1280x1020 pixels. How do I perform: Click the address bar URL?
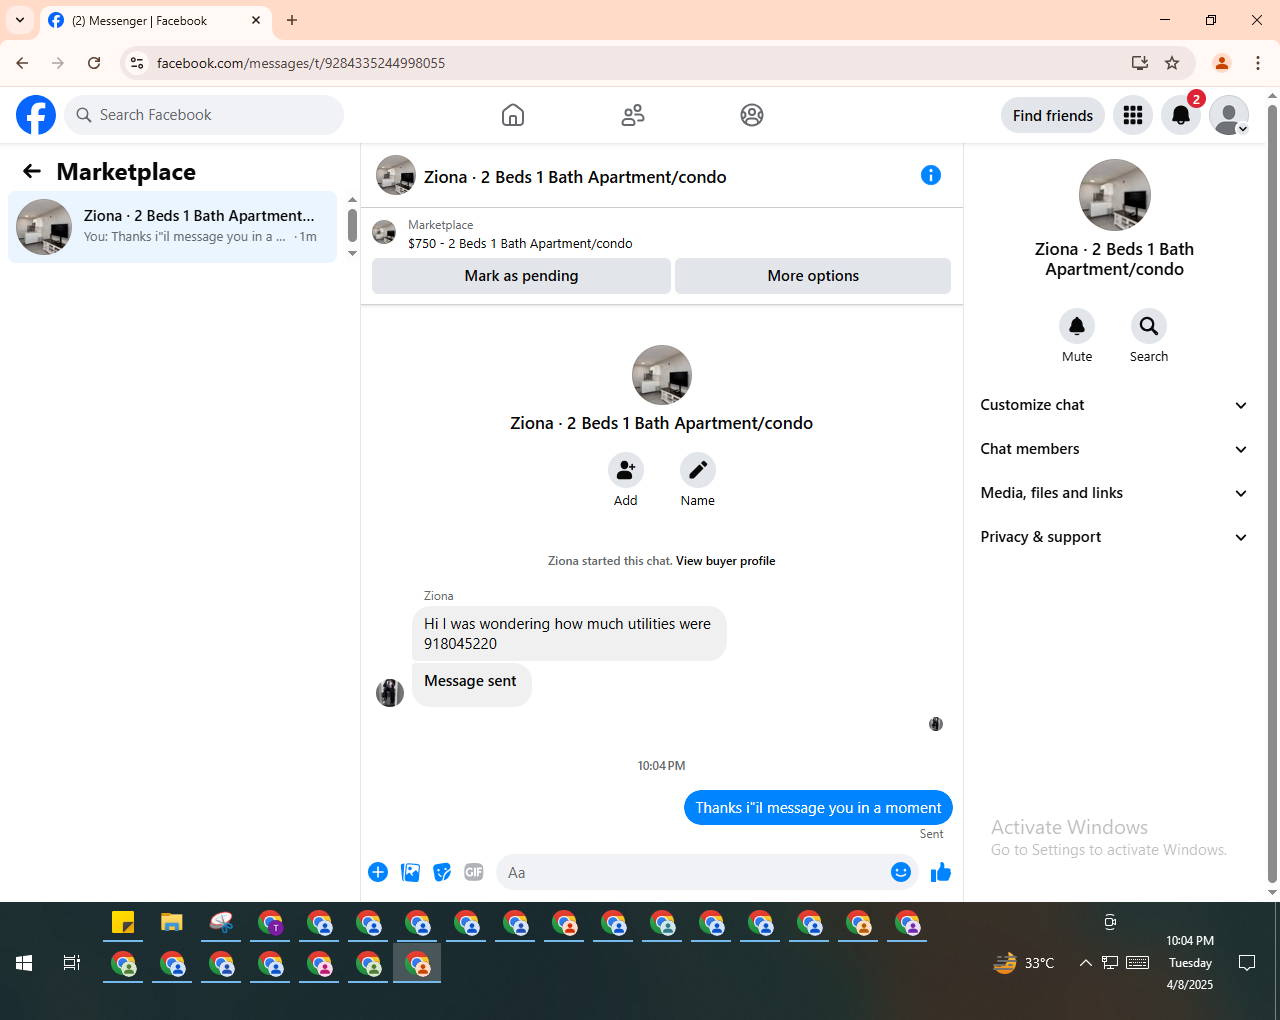pyautogui.click(x=301, y=63)
